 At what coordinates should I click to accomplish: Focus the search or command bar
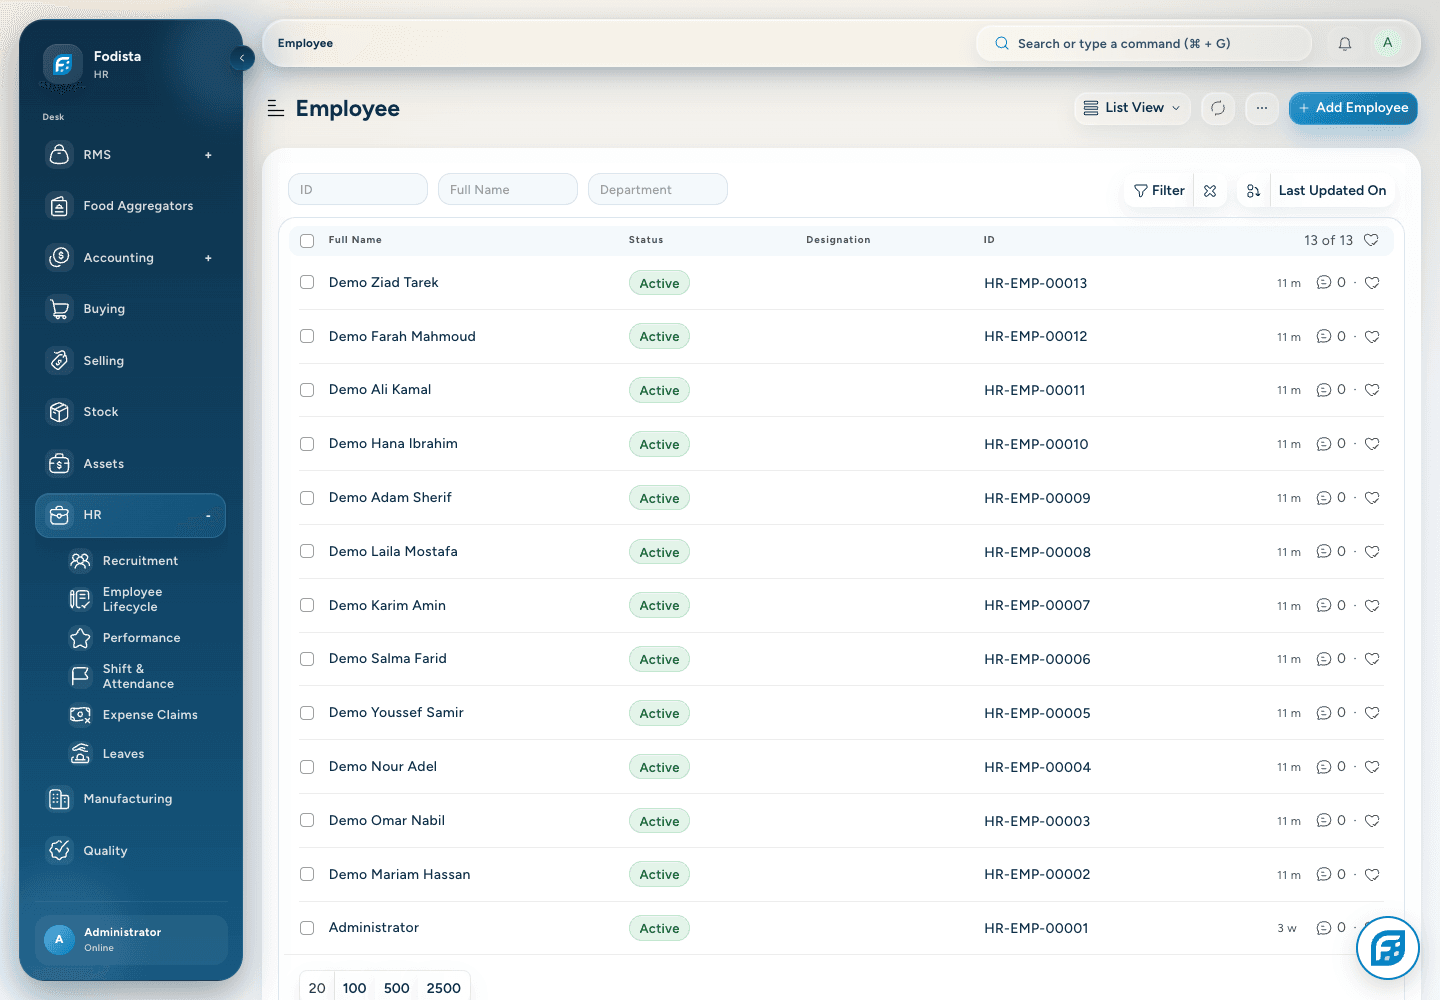1144,44
